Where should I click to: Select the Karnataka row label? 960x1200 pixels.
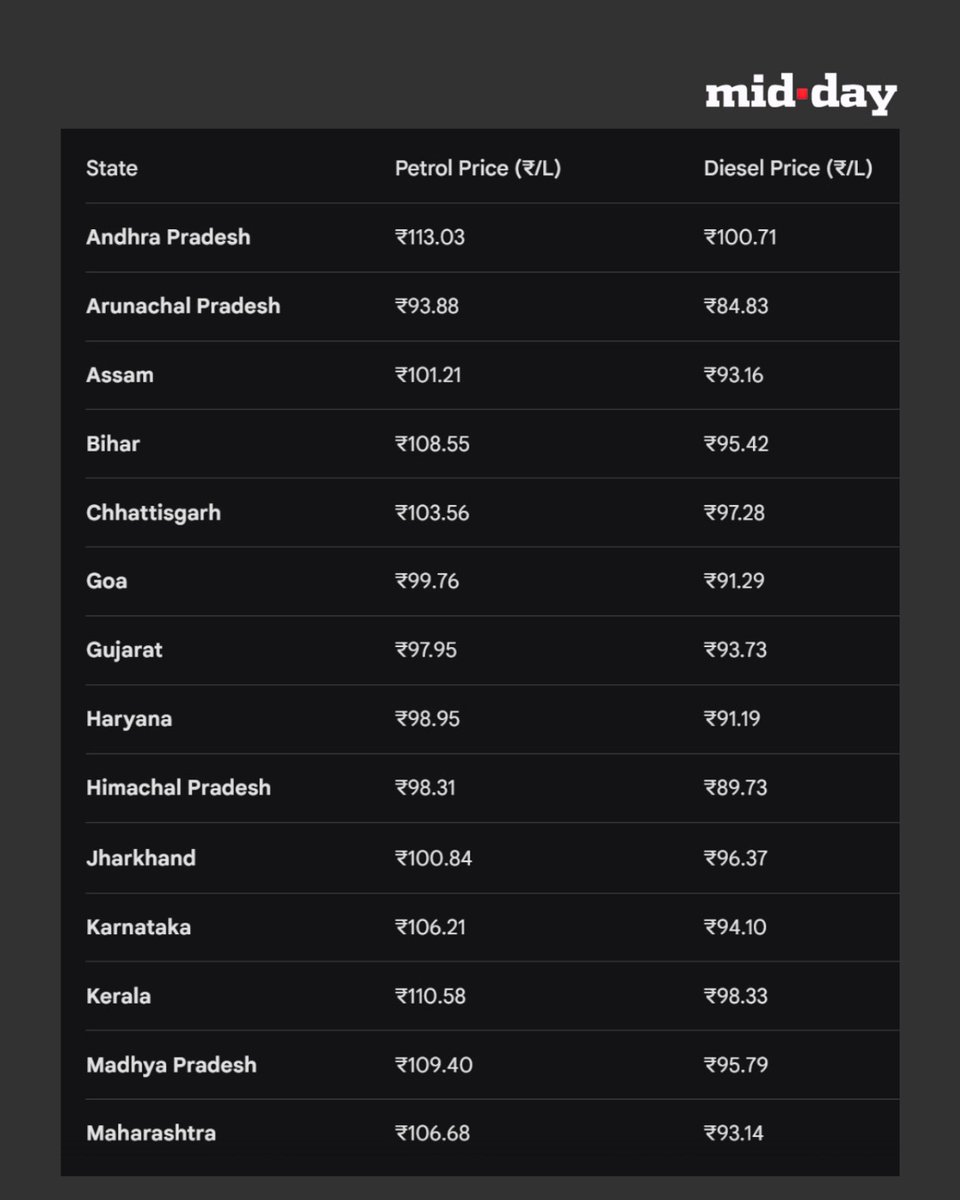coord(138,927)
